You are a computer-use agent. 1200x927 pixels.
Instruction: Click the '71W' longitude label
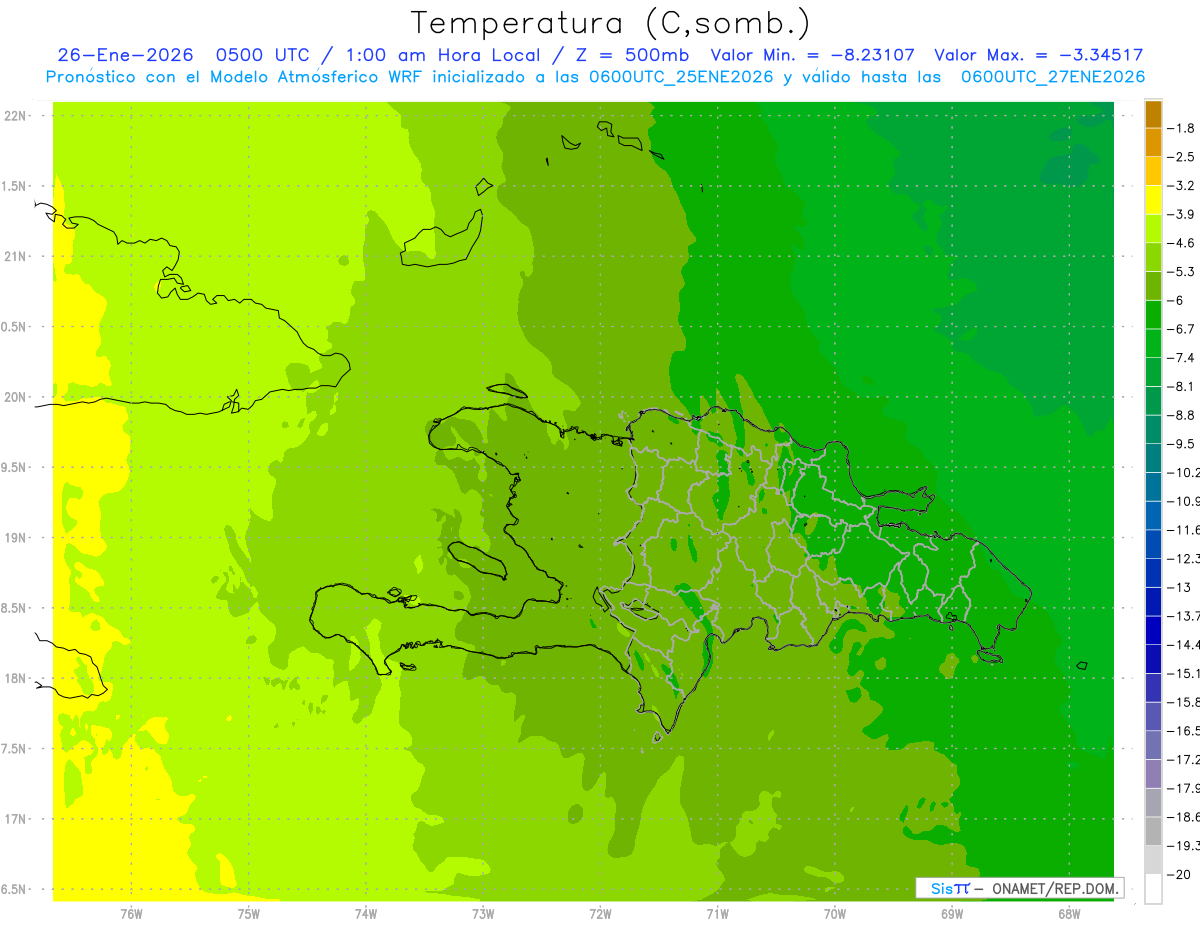coord(717,913)
